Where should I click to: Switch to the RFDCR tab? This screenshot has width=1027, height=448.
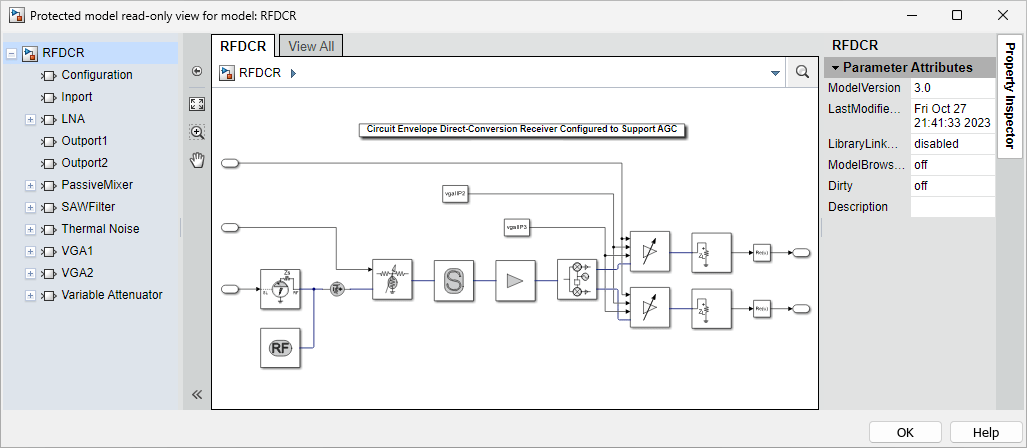coord(243,46)
